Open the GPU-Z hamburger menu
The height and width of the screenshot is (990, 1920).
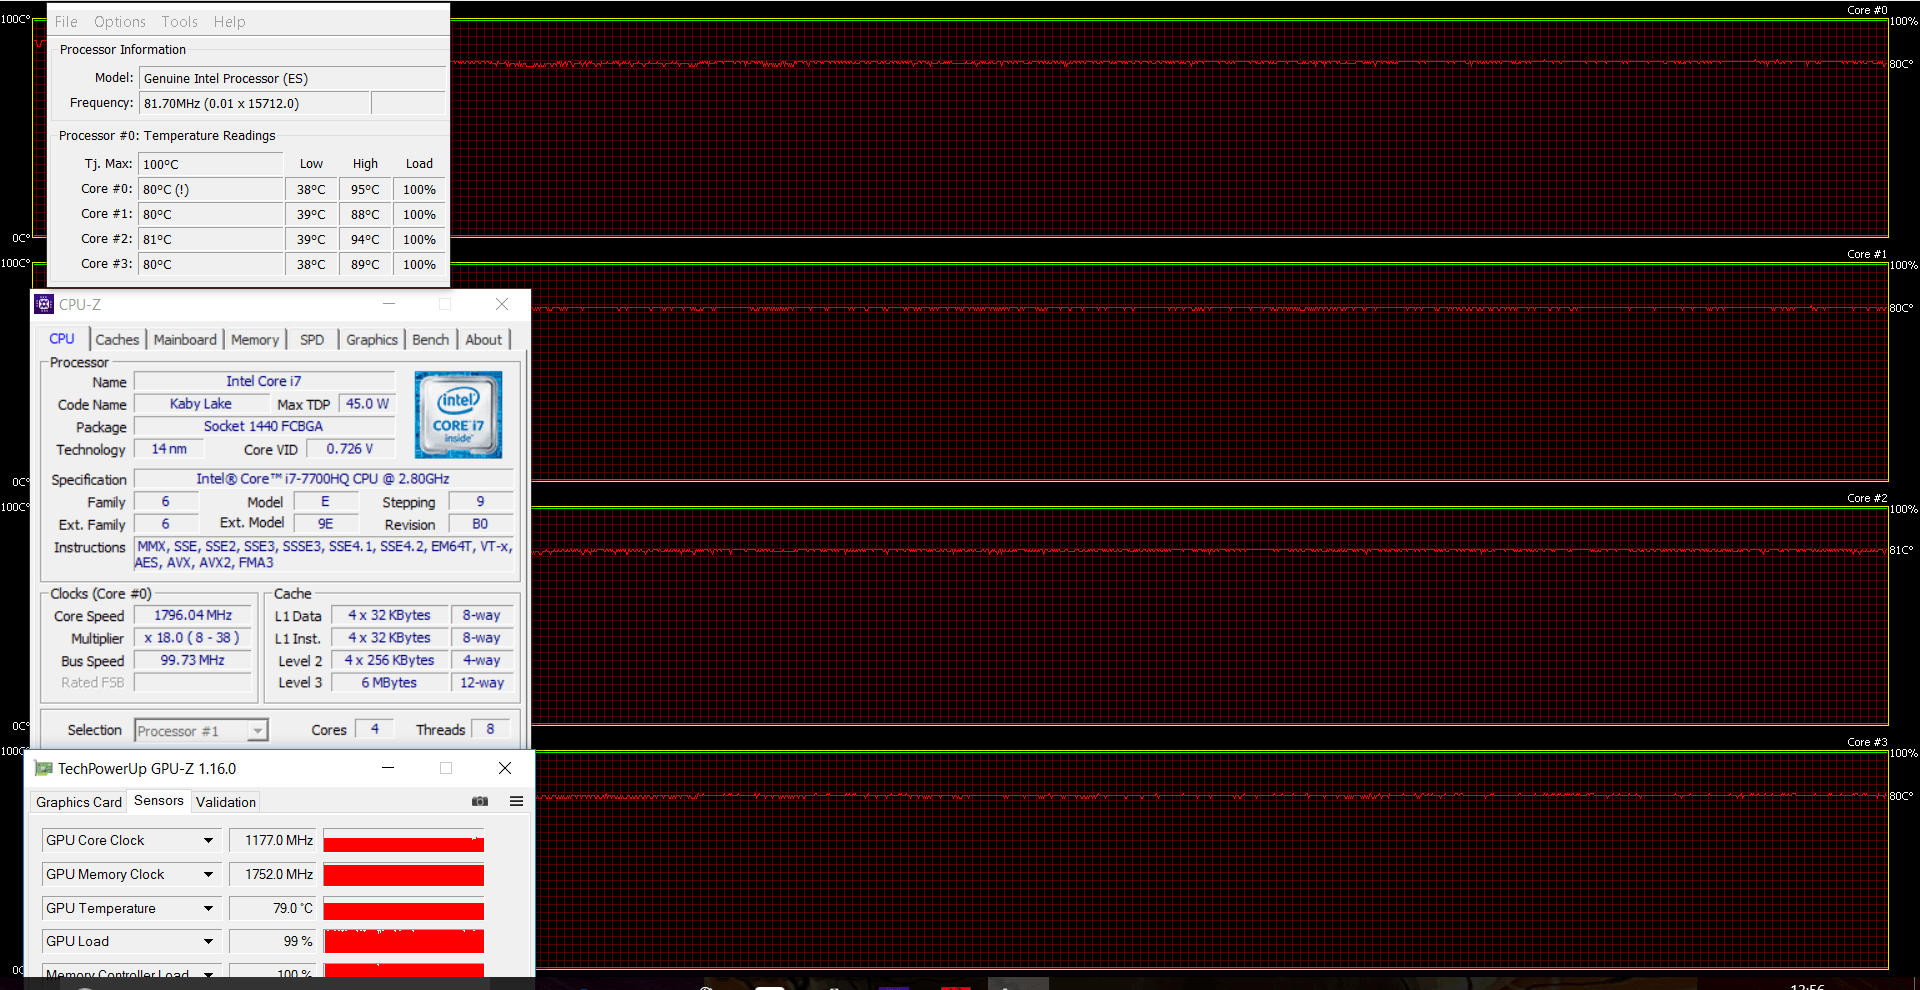point(516,801)
